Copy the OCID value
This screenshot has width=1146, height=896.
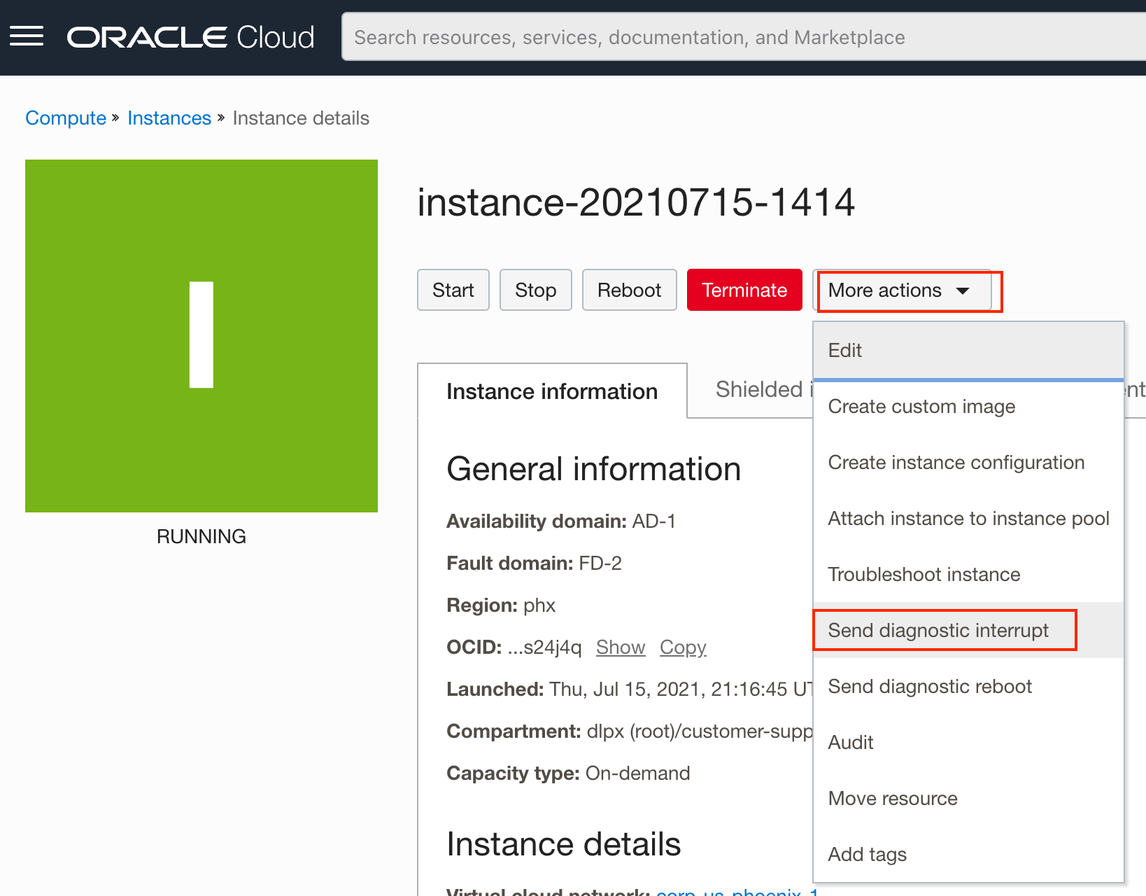tap(683, 648)
